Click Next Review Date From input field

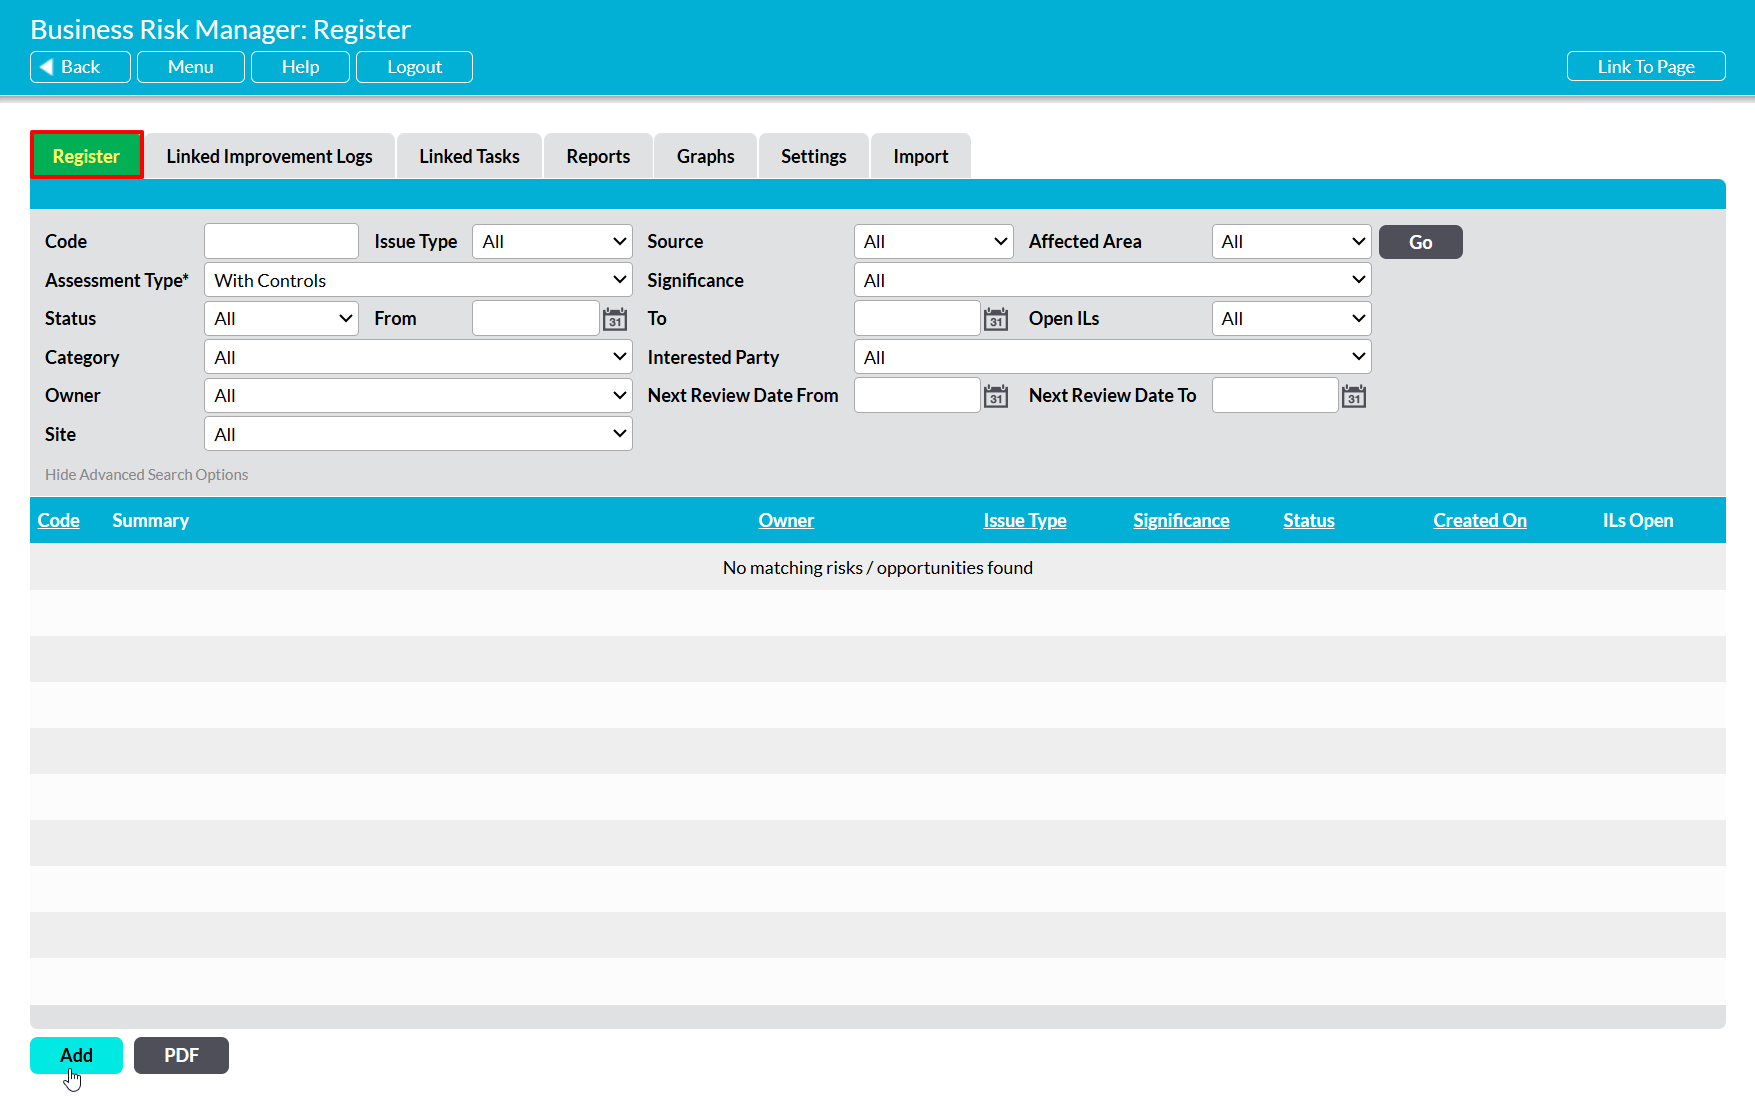point(917,396)
